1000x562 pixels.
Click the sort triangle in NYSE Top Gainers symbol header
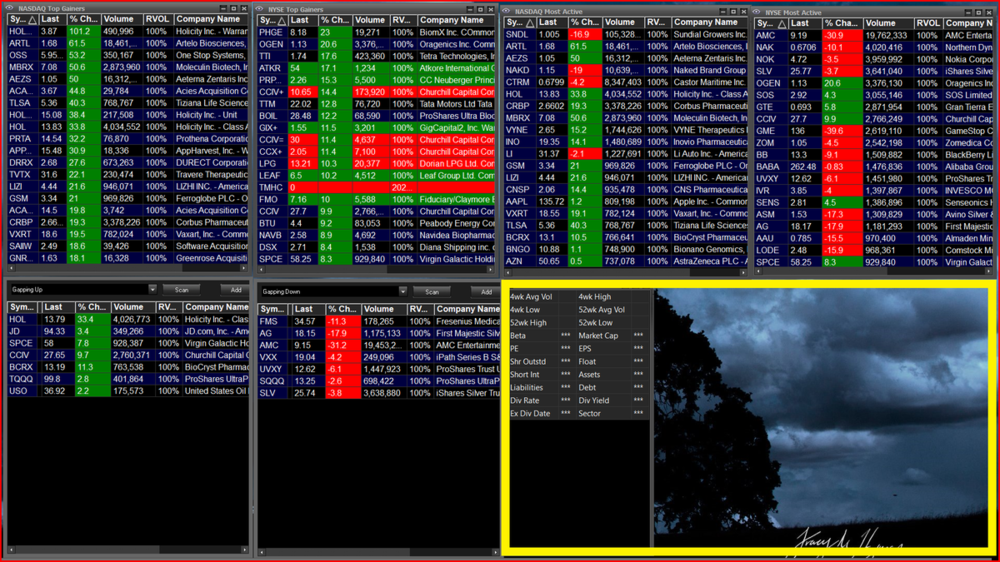[281, 21]
